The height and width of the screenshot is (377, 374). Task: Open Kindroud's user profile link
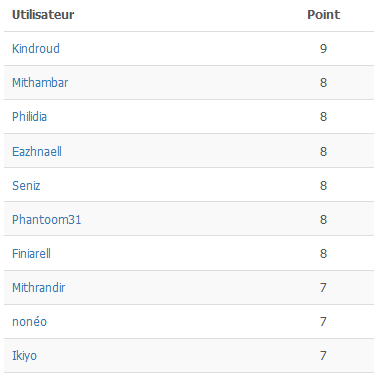36,49
